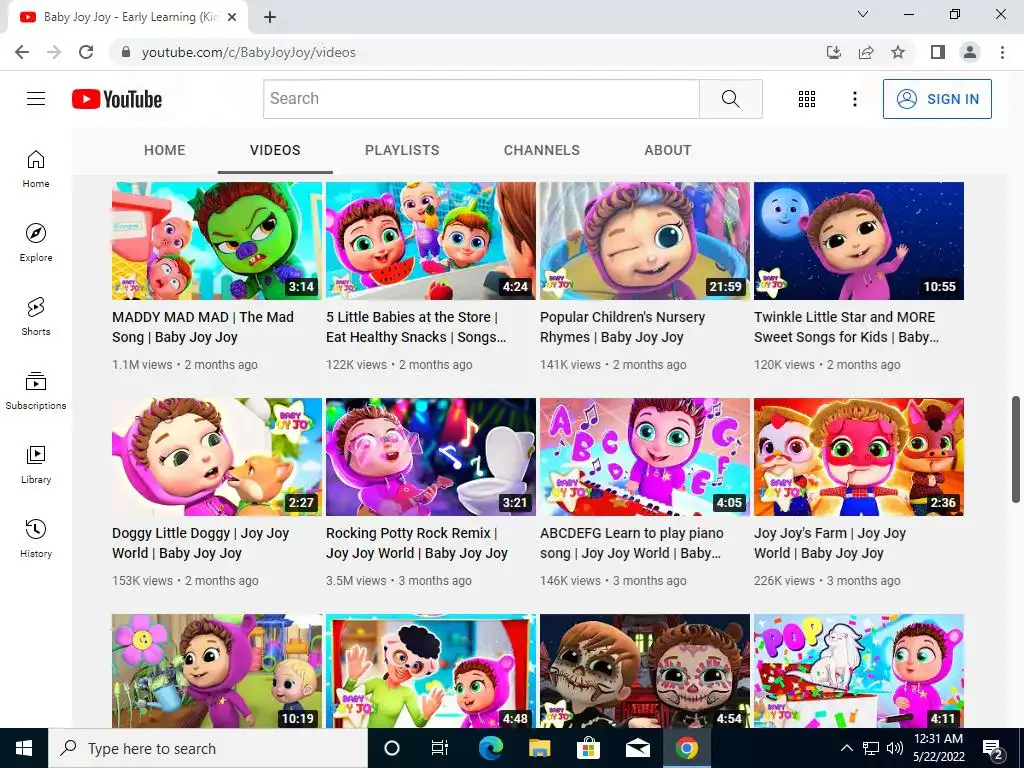This screenshot has height=768, width=1024.
Task: Play the 2:36 Joy Joy's Farm thumbnail
Action: point(859,457)
